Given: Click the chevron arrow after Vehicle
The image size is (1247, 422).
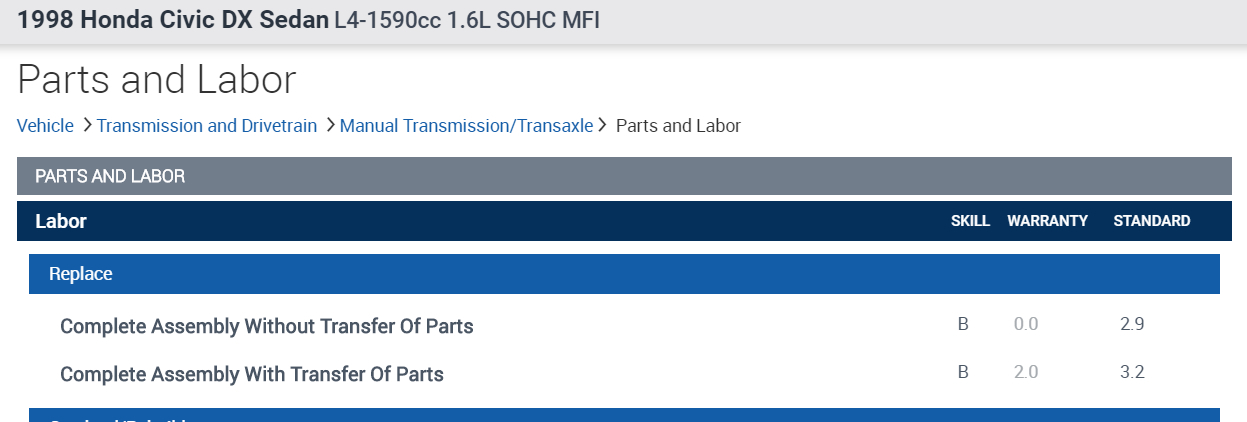Looking at the screenshot, I should 87,126.
